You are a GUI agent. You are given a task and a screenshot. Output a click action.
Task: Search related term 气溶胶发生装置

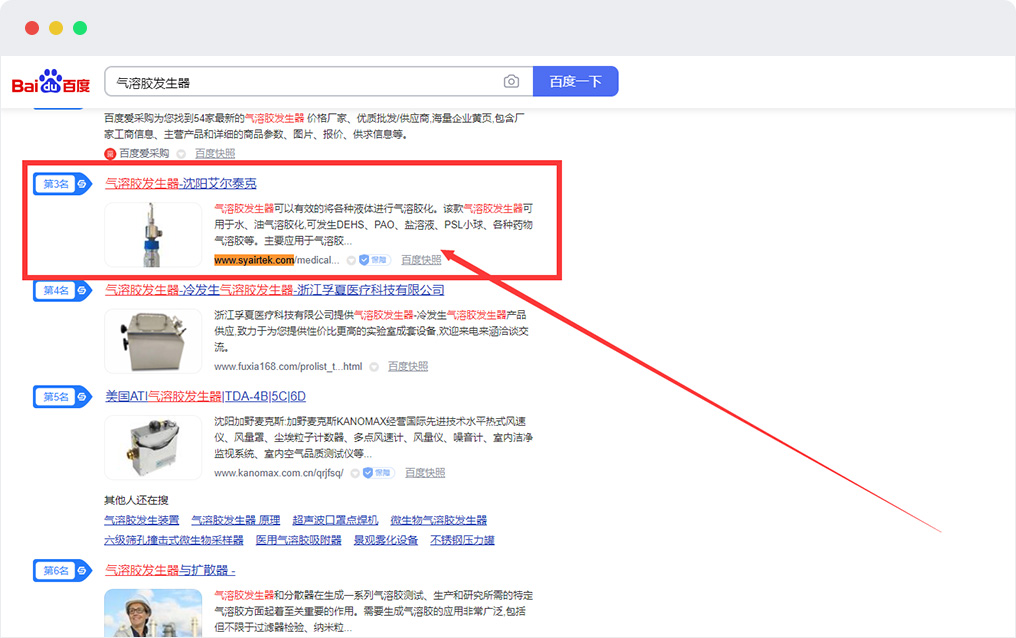click(141, 520)
